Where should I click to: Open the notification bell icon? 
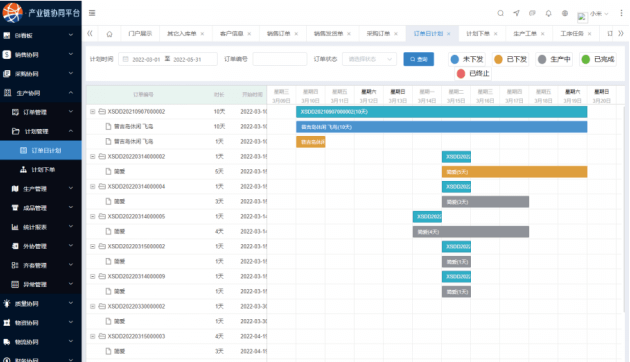[x=548, y=13]
